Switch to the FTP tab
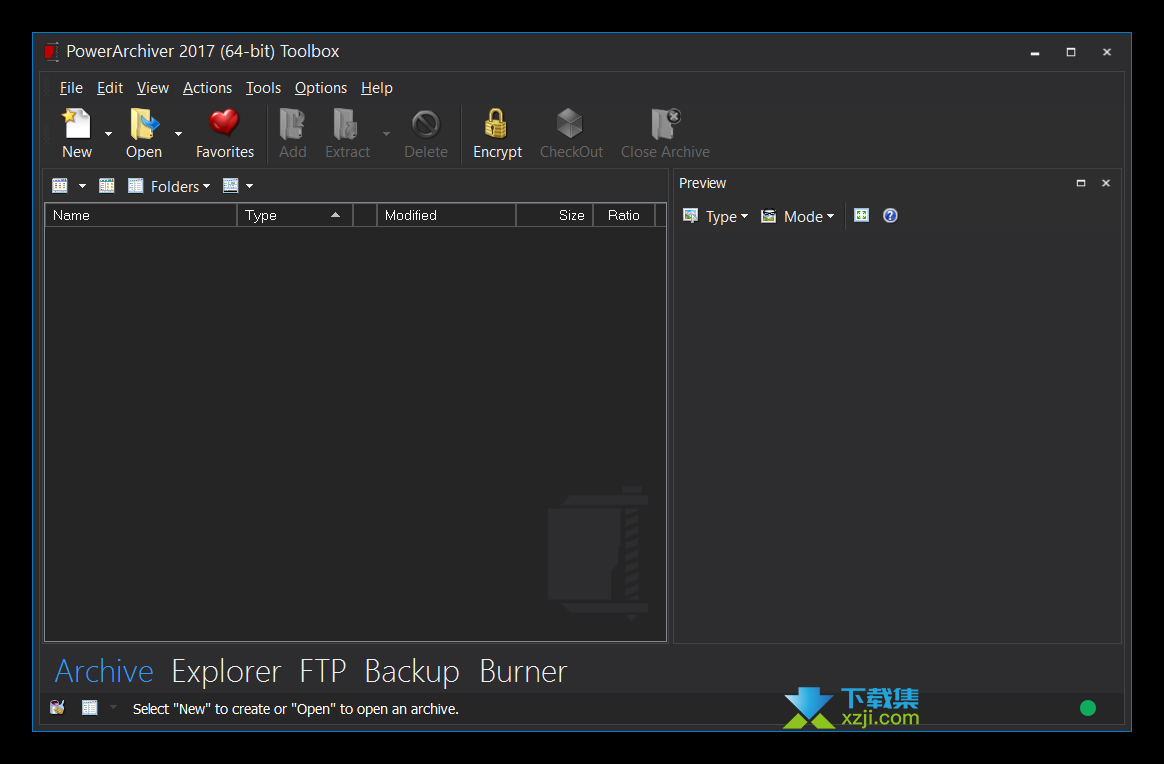Image resolution: width=1164 pixels, height=764 pixels. (323, 671)
